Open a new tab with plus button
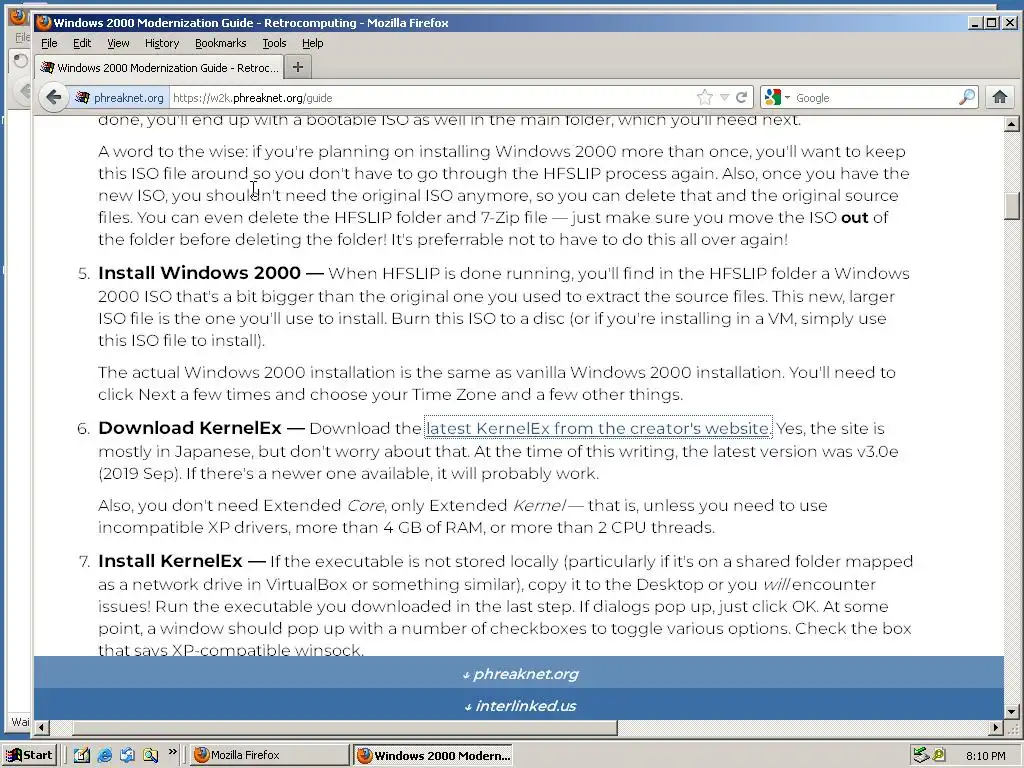 (x=298, y=67)
